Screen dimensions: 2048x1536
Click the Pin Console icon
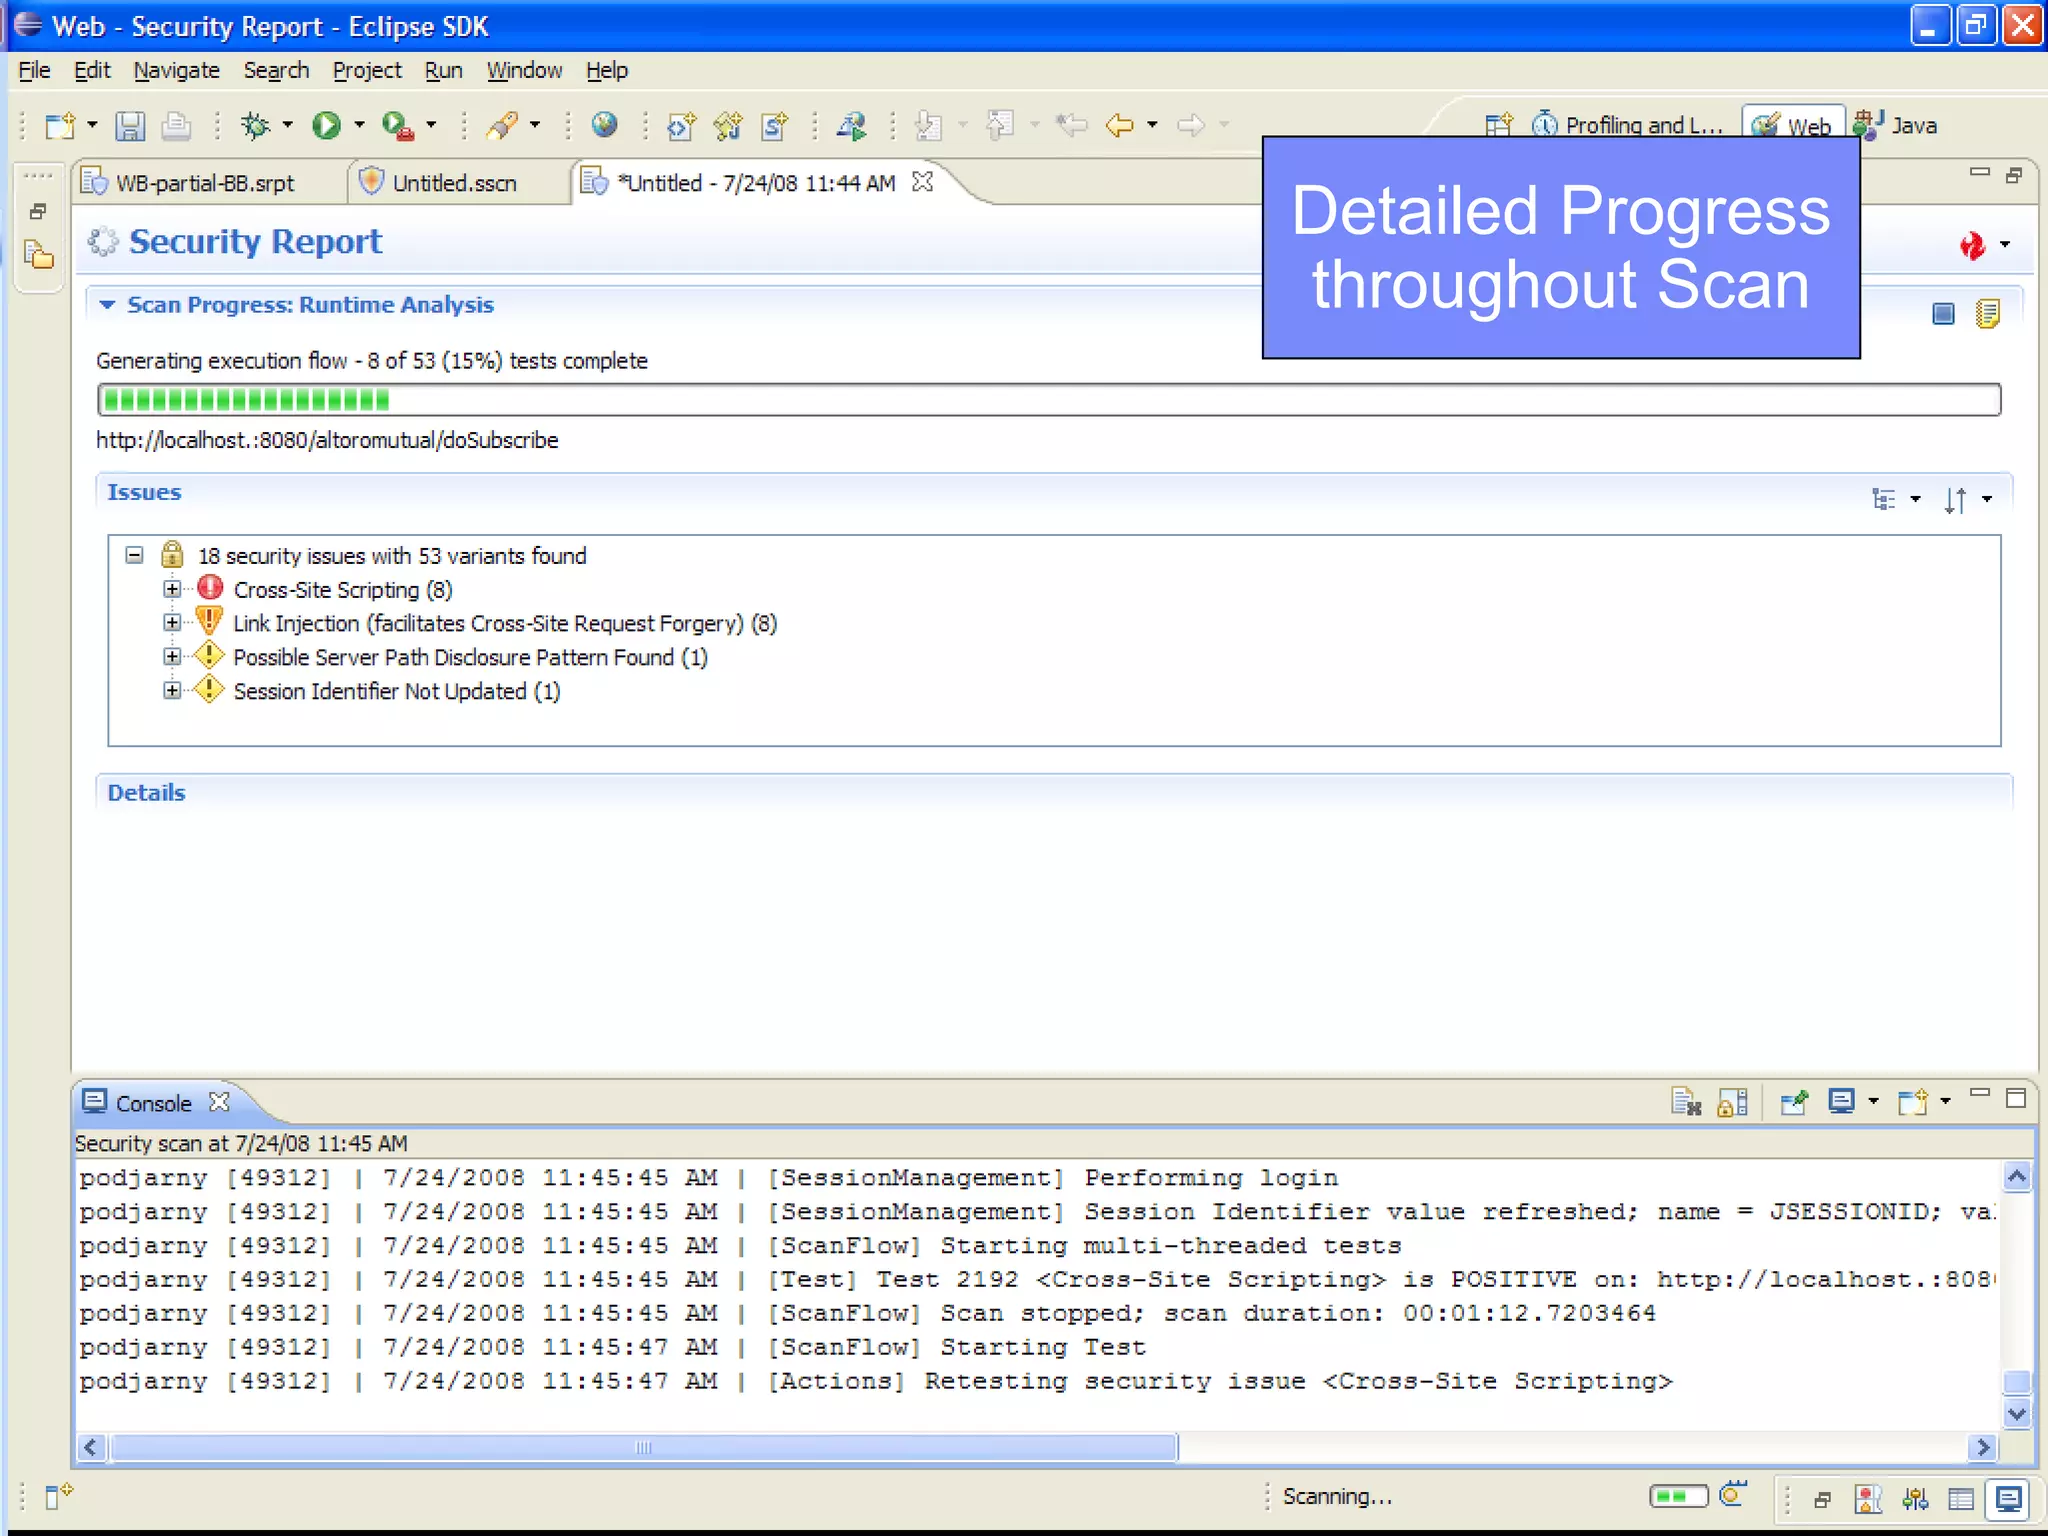point(1794,1102)
